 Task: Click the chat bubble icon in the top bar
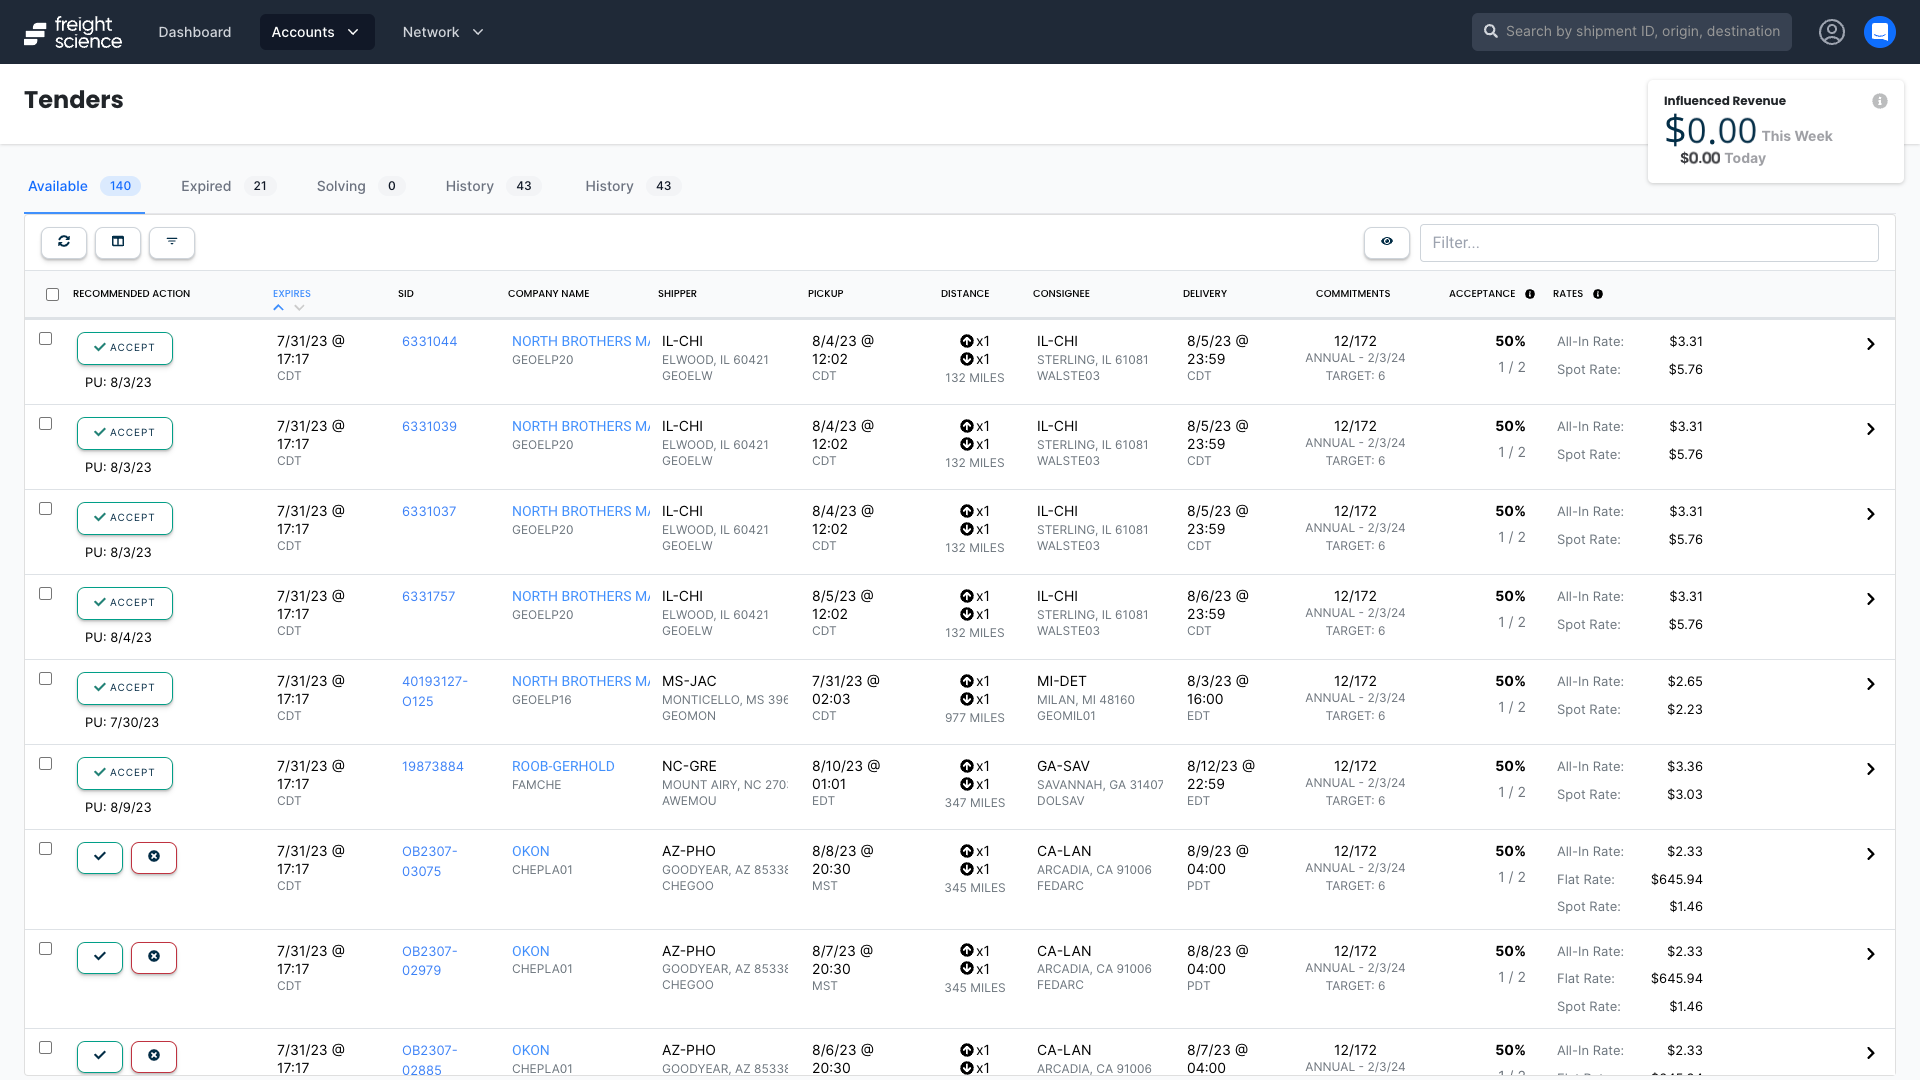point(1879,31)
